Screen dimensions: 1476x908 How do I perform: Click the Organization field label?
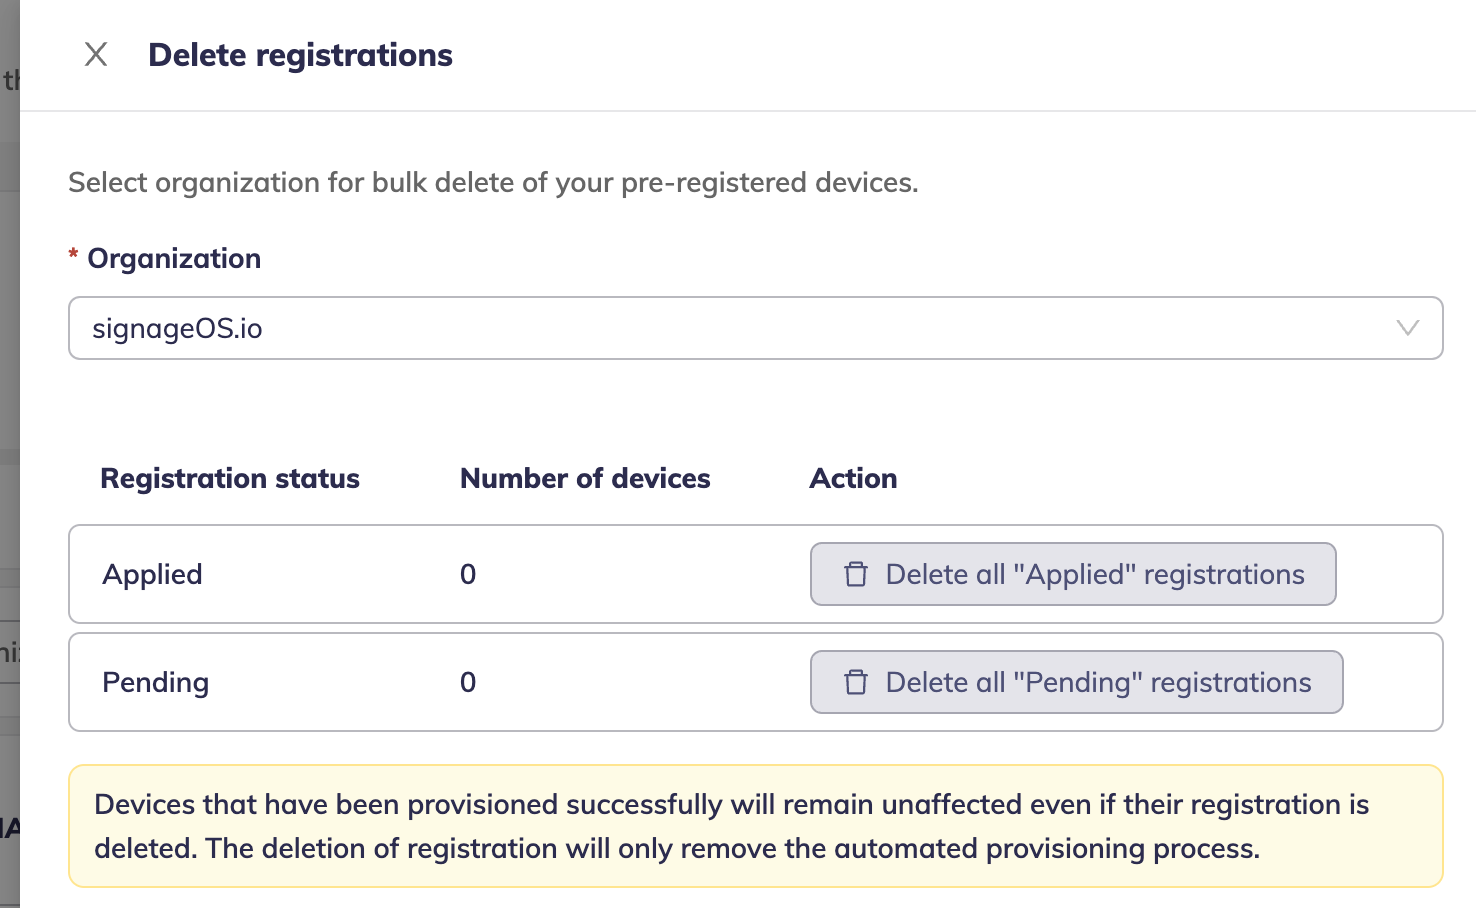pyautogui.click(x=174, y=258)
